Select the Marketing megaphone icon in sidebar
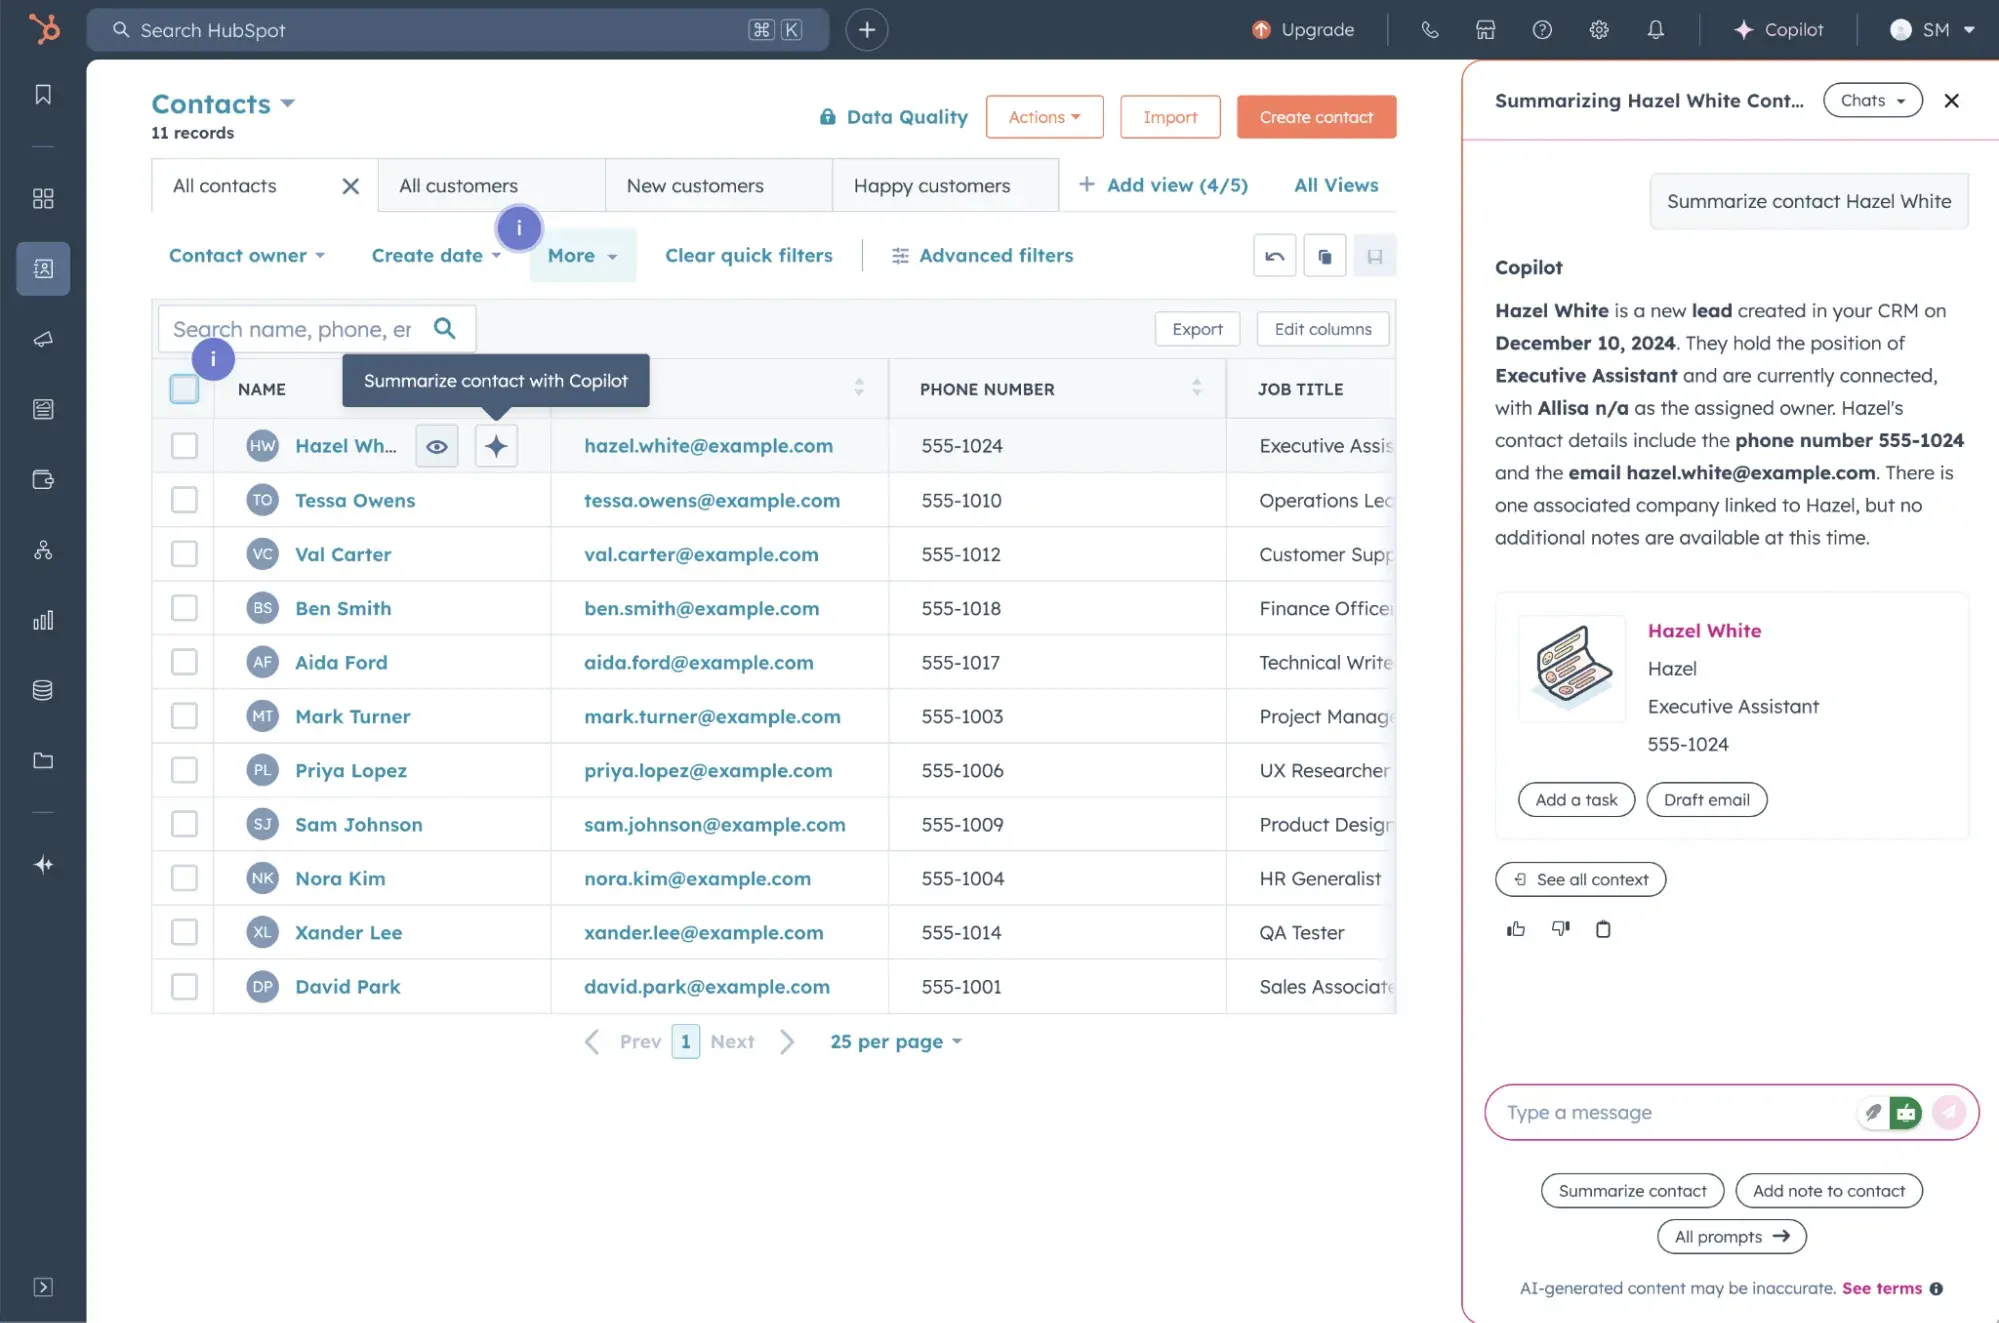1999x1323 pixels. (43, 339)
